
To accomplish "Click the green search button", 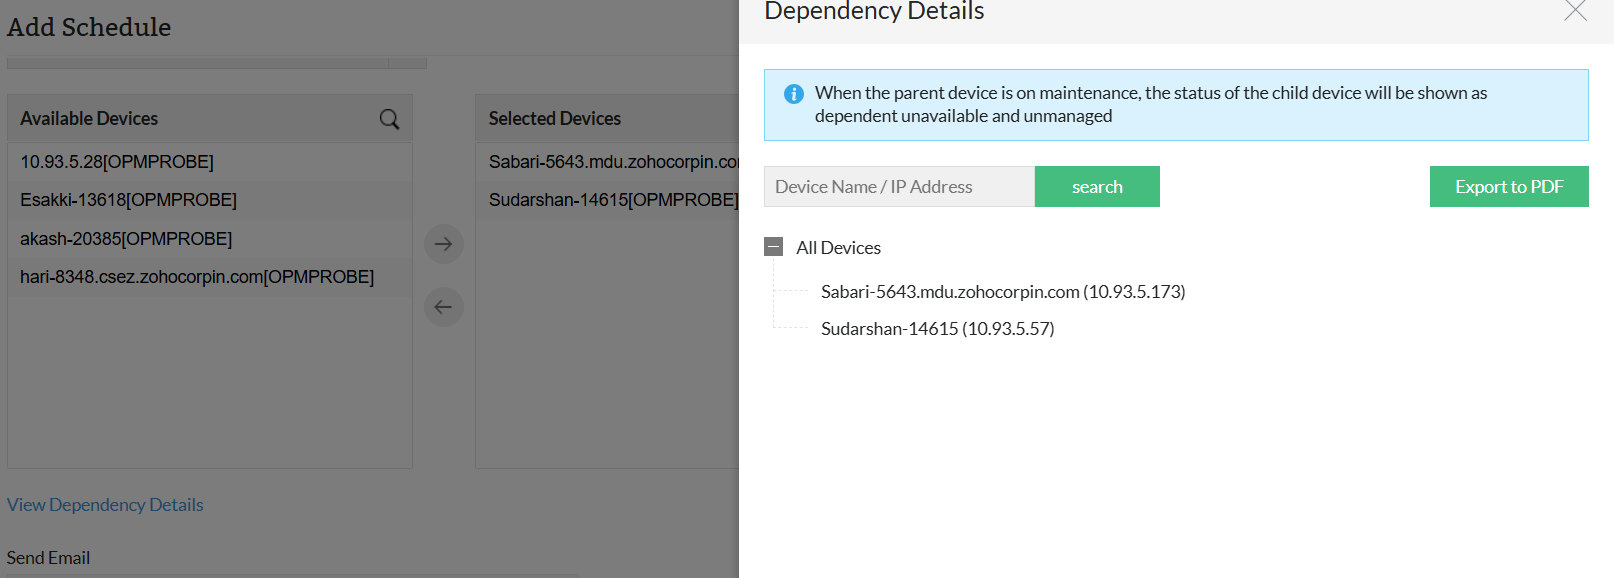I will tap(1097, 187).
